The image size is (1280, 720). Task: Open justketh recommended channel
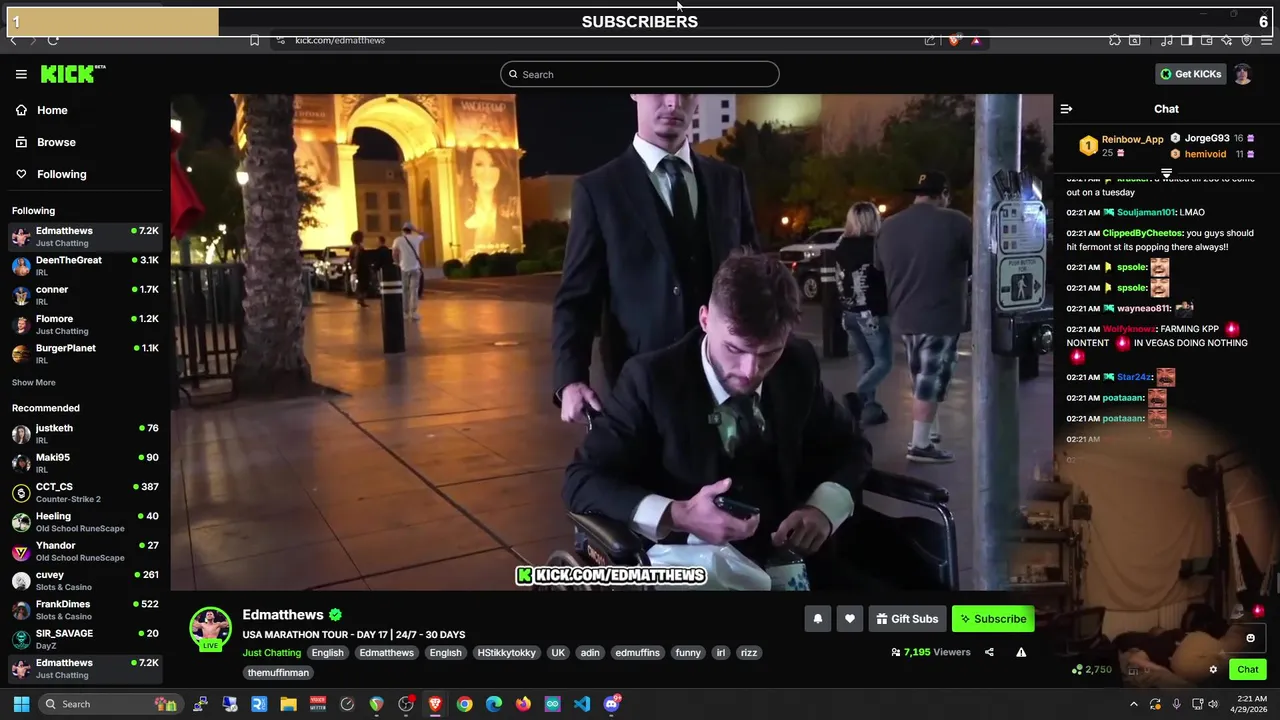pyautogui.click(x=85, y=434)
